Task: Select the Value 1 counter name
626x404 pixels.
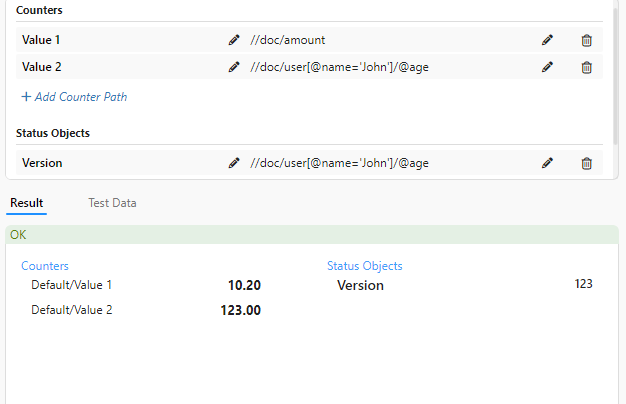Action: pyautogui.click(x=41, y=40)
